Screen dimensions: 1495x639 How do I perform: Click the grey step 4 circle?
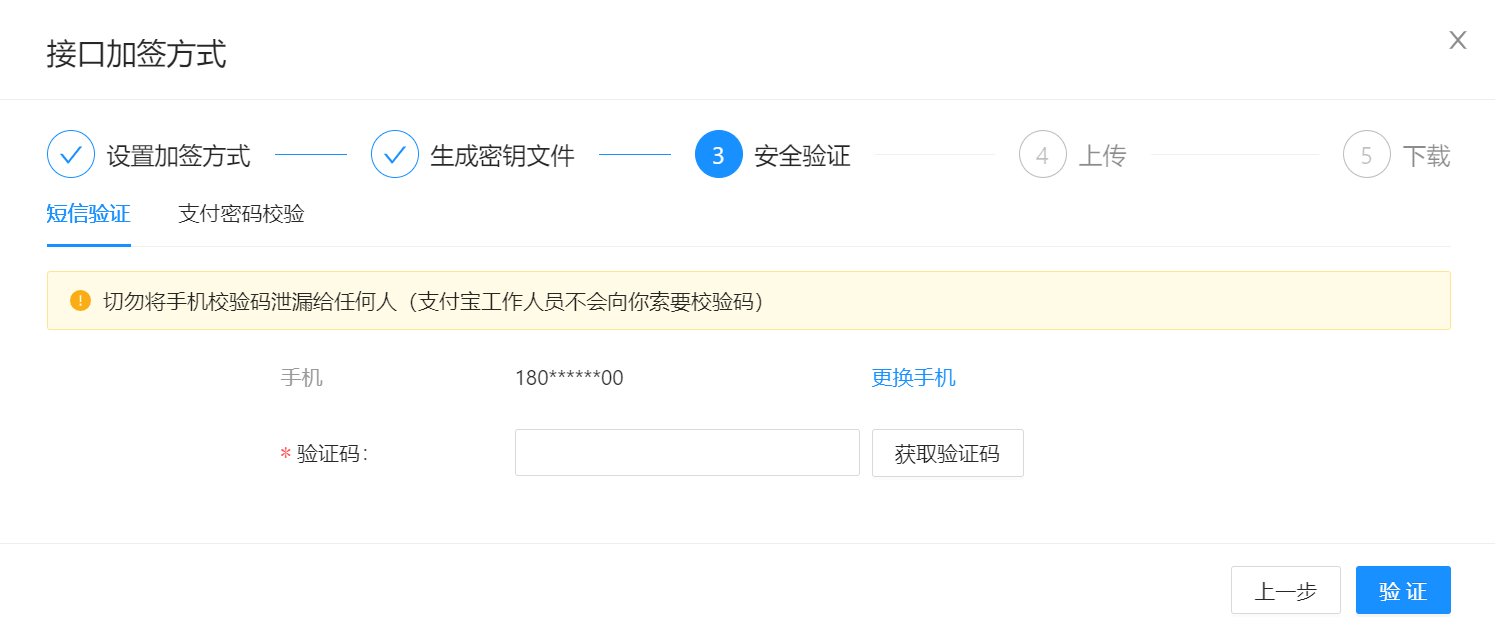tap(1042, 155)
